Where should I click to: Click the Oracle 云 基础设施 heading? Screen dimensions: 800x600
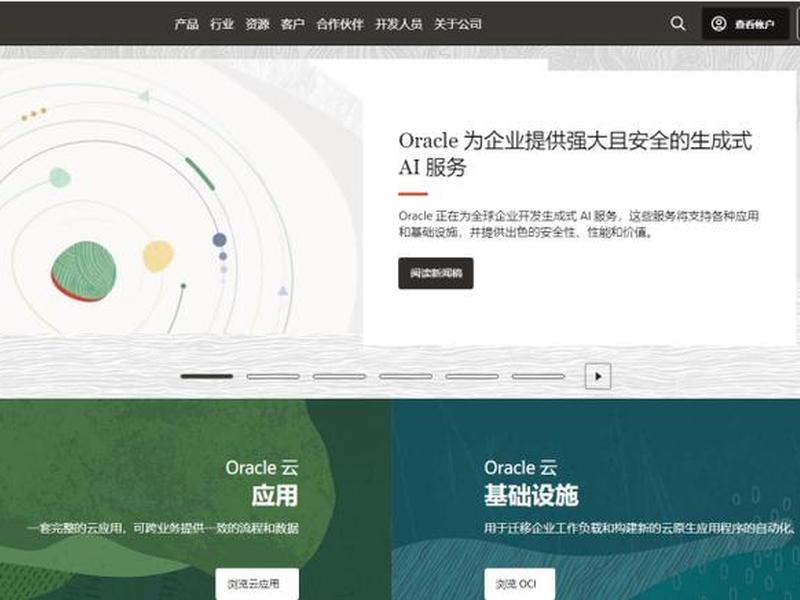click(x=531, y=482)
